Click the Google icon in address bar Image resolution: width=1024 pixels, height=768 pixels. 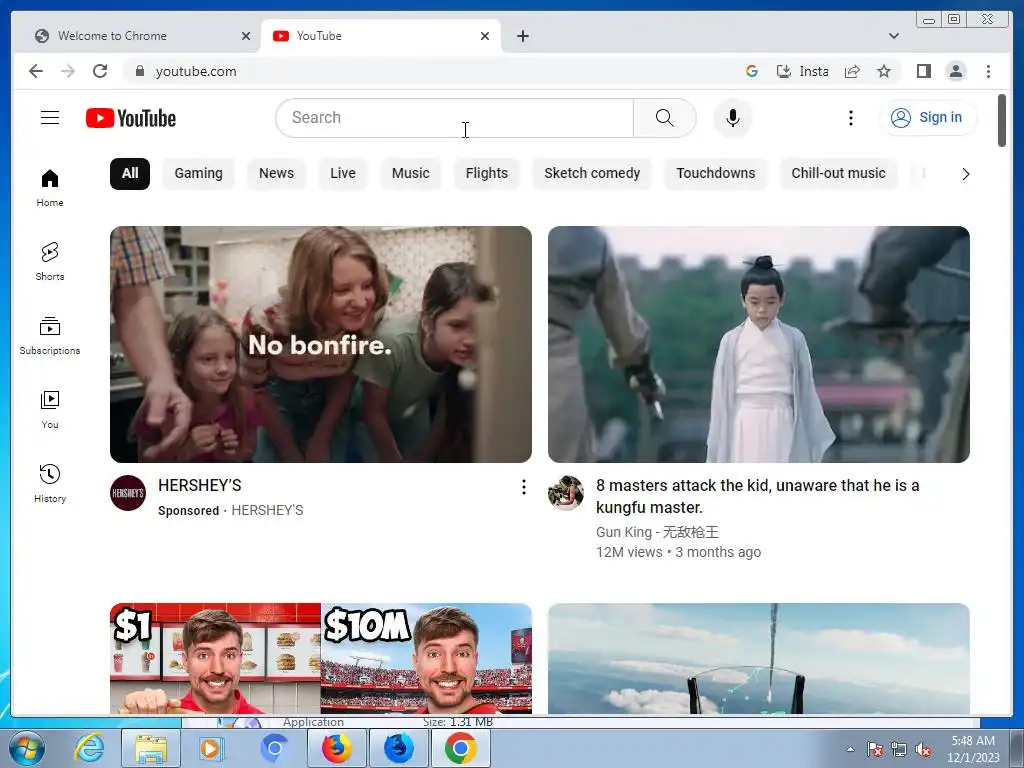[x=752, y=71]
